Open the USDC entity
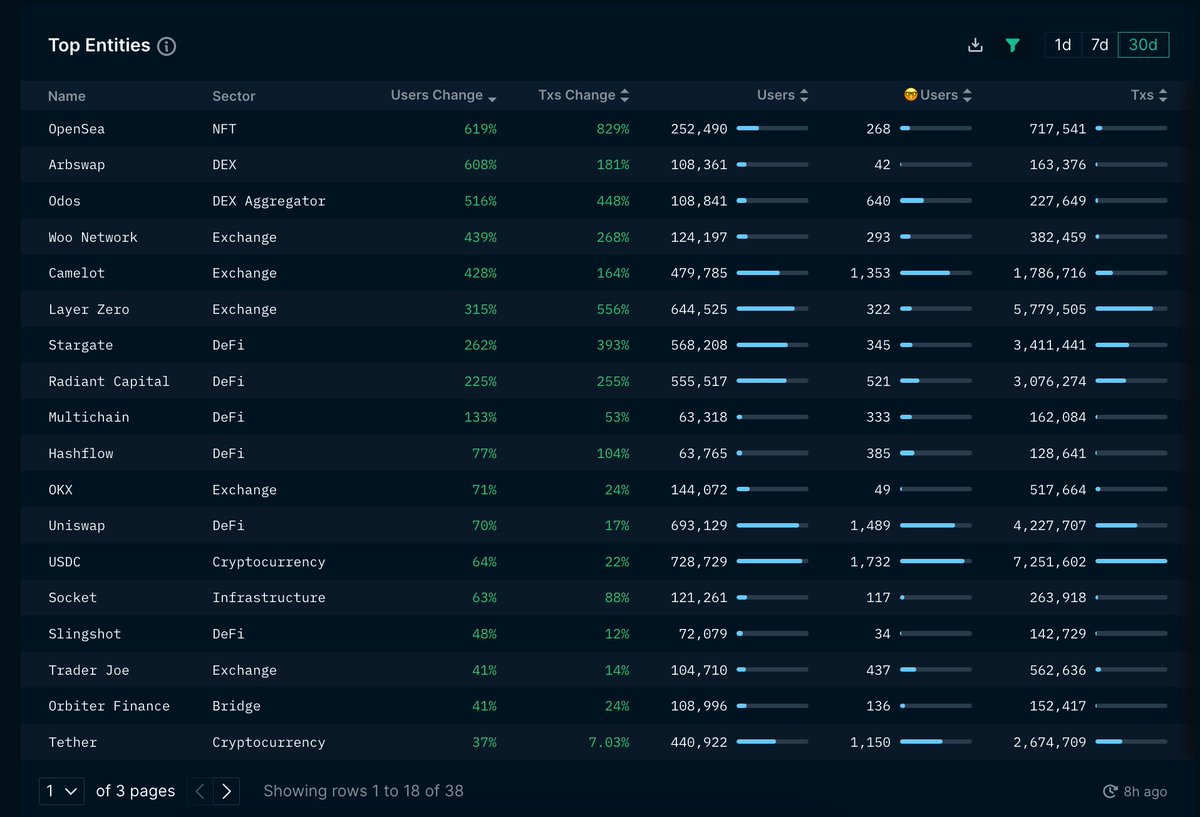This screenshot has height=817, width=1200. tap(65, 562)
